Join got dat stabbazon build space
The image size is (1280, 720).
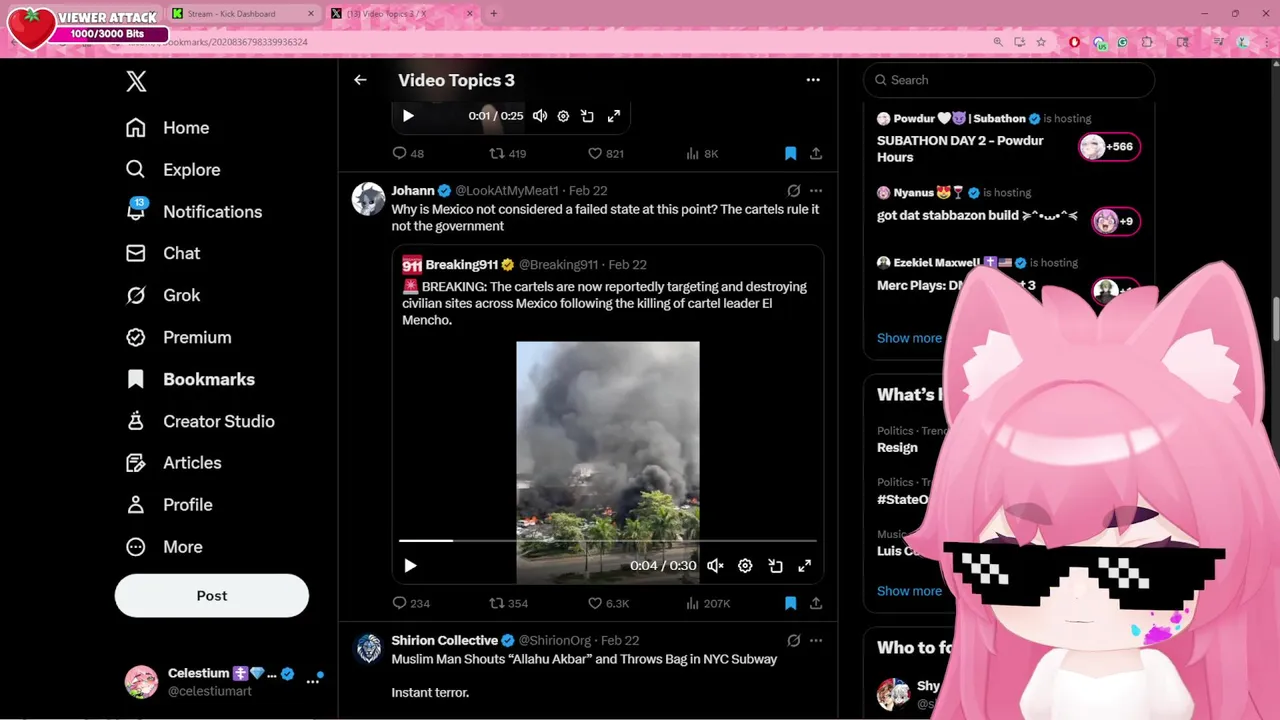click(977, 215)
